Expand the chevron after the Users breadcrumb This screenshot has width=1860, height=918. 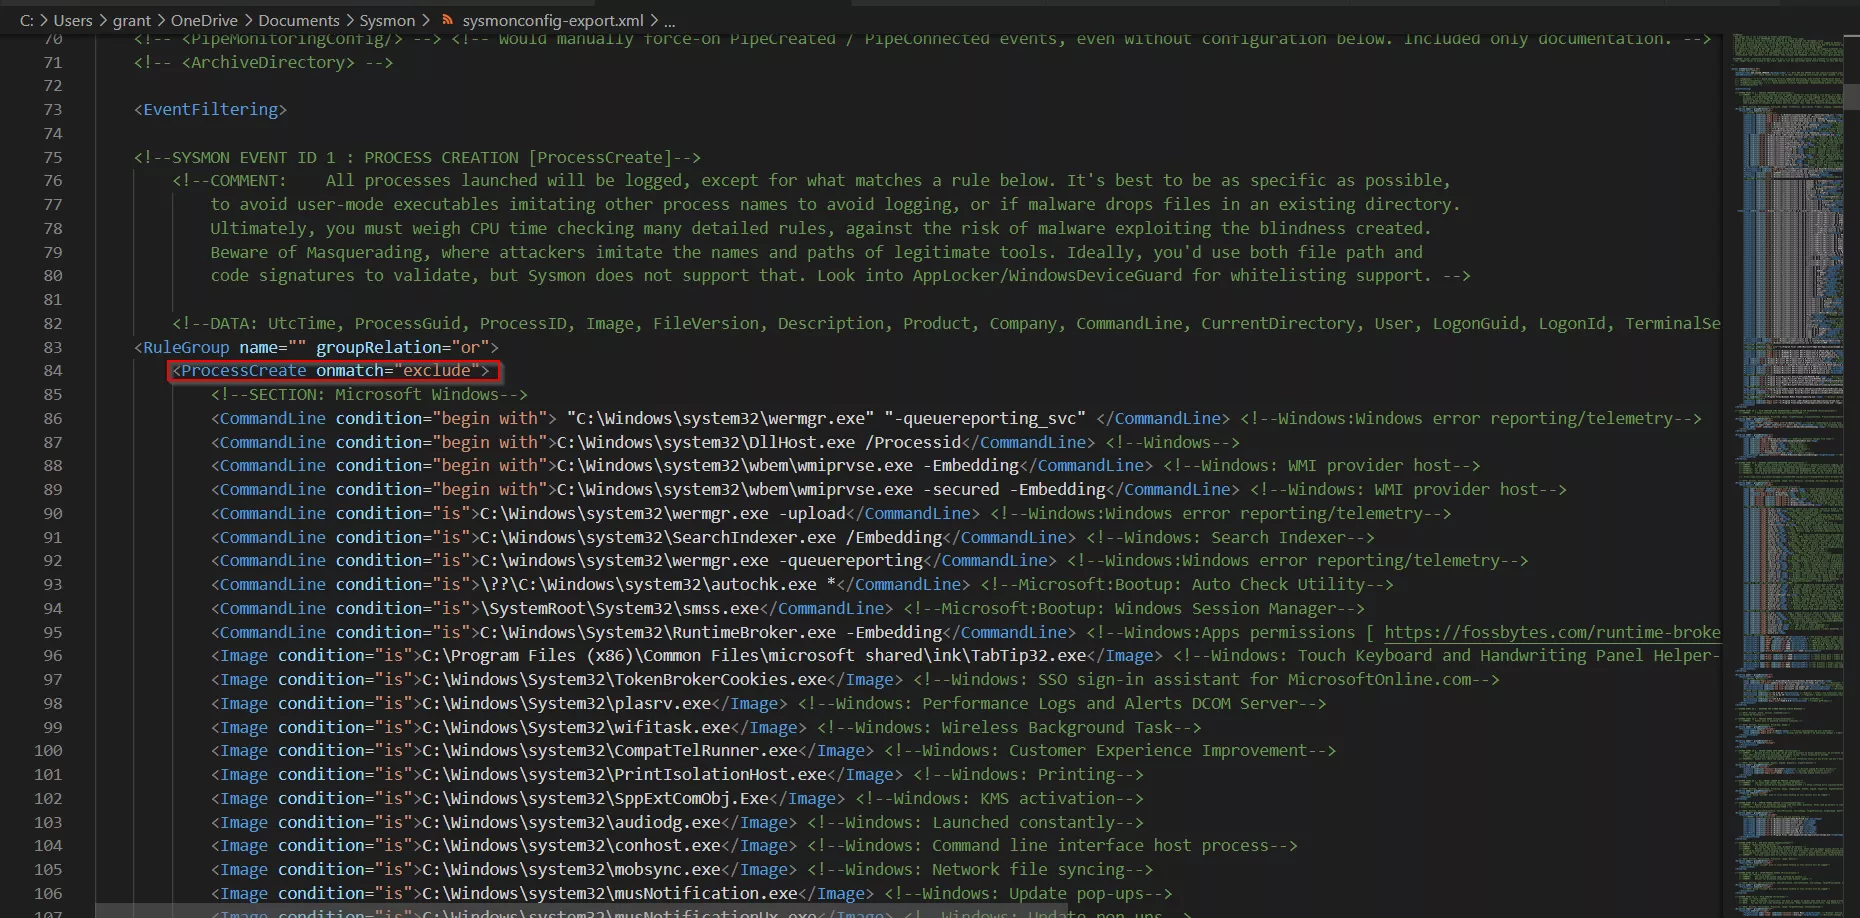point(105,20)
